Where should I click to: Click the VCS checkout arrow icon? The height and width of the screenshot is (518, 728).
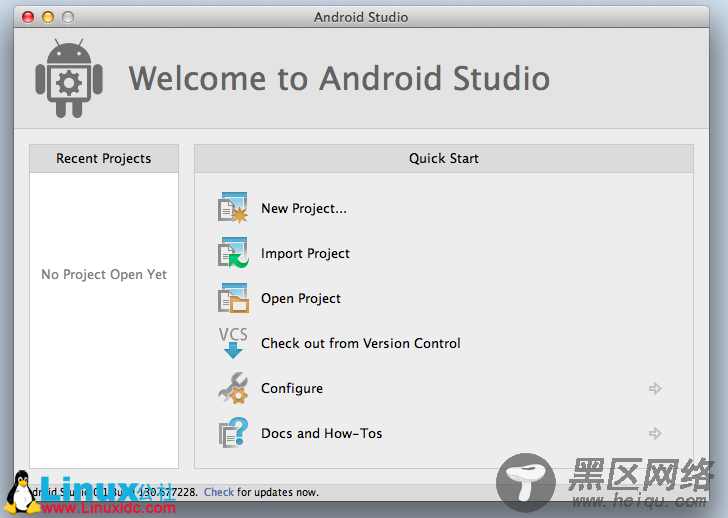click(x=233, y=343)
